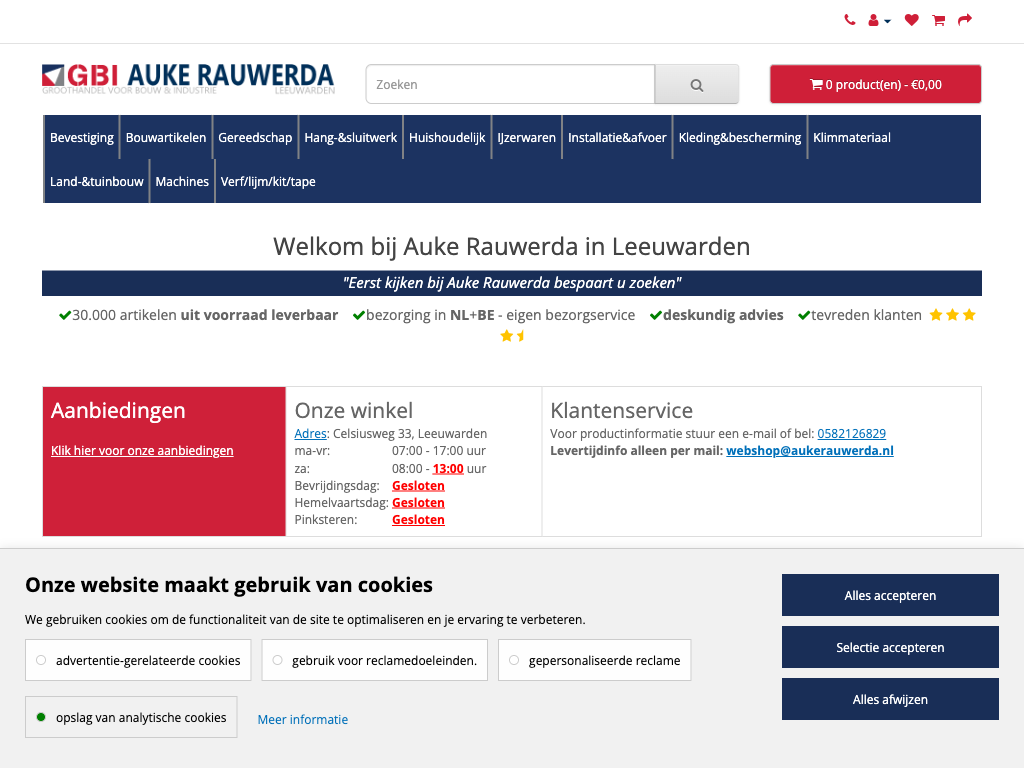Open the wishlist heart icon

click(x=911, y=20)
